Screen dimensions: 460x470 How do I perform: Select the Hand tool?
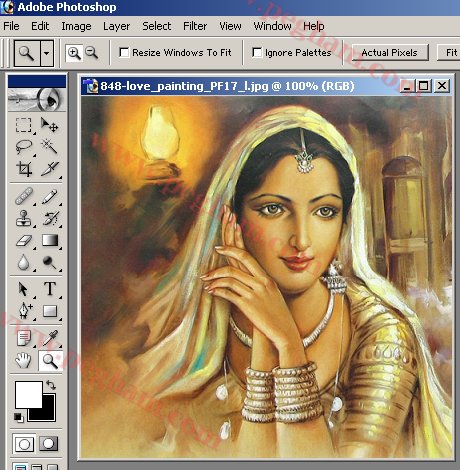[x=23, y=360]
